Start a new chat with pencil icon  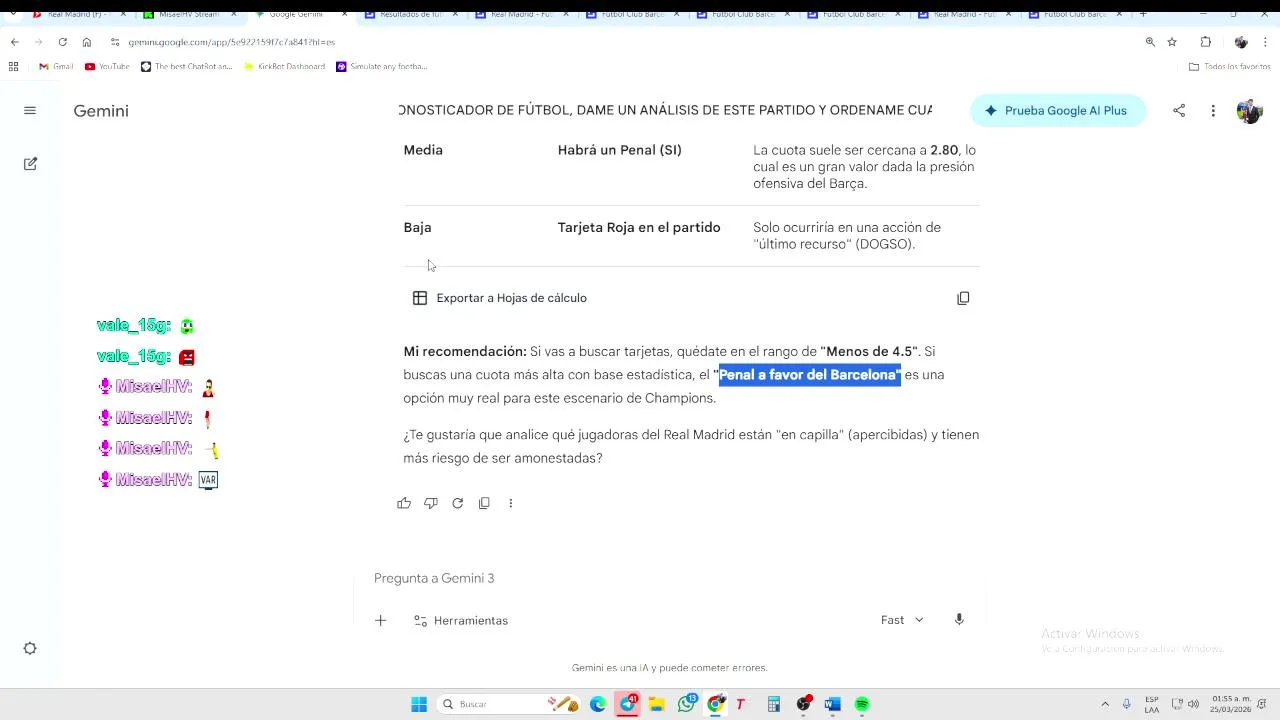click(30, 163)
